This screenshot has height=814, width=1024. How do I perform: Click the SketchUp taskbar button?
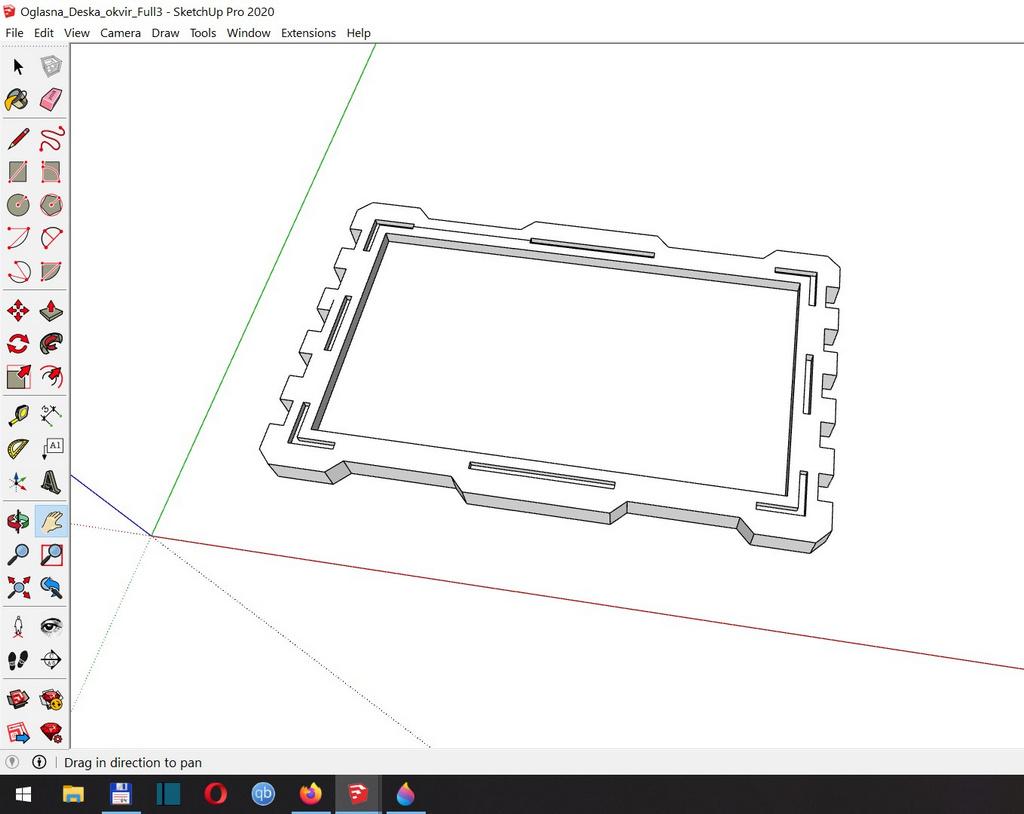357,794
